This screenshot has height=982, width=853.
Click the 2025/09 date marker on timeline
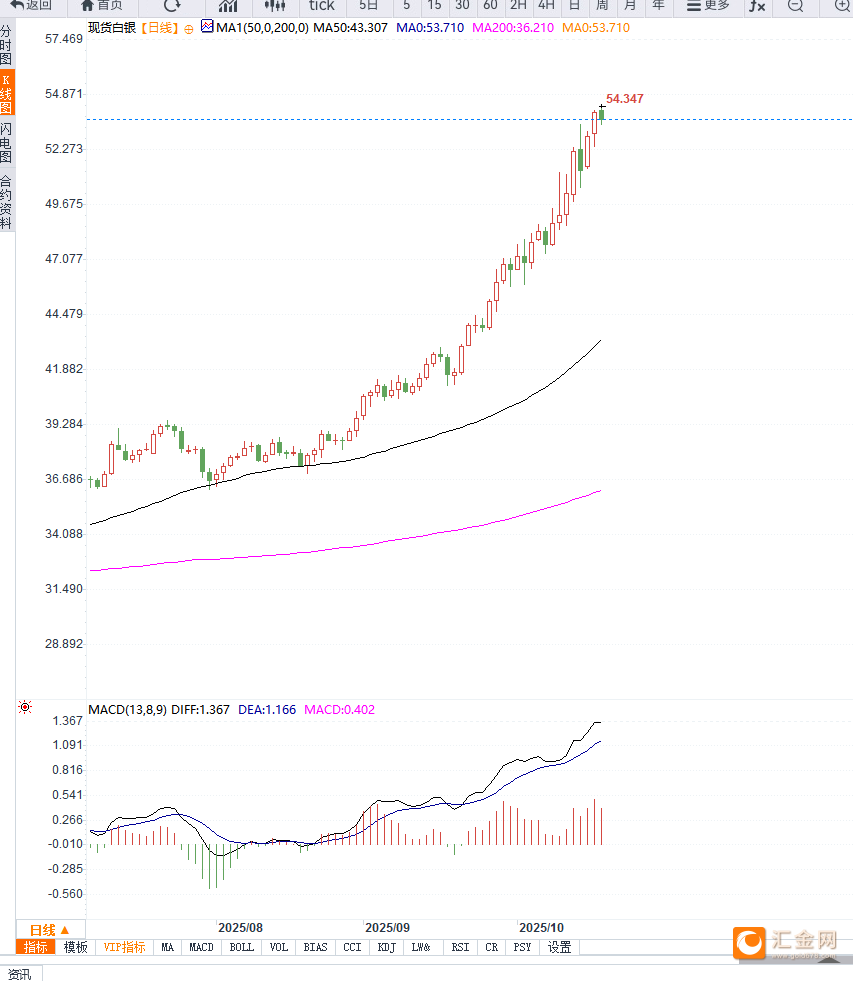(388, 928)
